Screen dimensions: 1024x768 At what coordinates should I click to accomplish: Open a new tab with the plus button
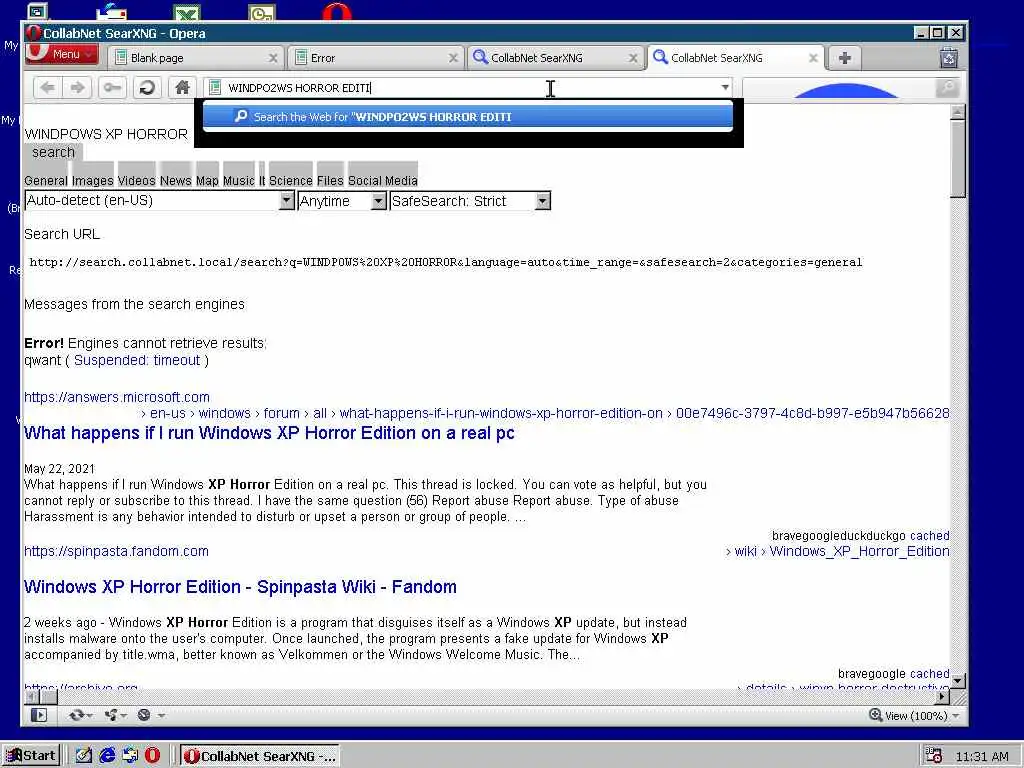[844, 58]
